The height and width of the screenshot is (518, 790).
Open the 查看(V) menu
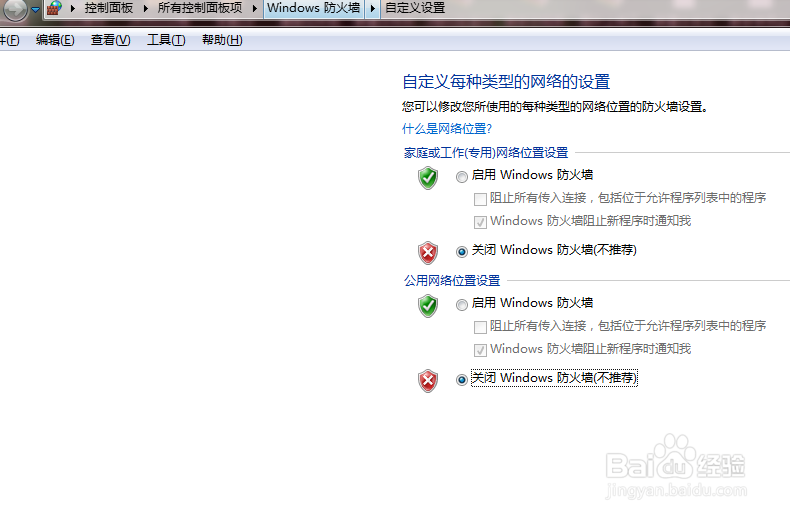(110, 40)
